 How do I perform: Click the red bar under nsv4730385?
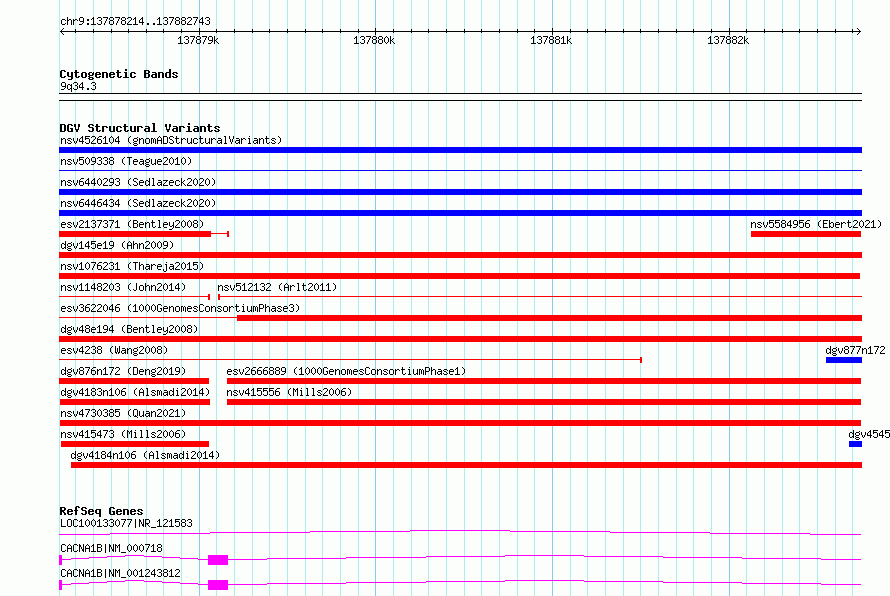tap(460, 423)
